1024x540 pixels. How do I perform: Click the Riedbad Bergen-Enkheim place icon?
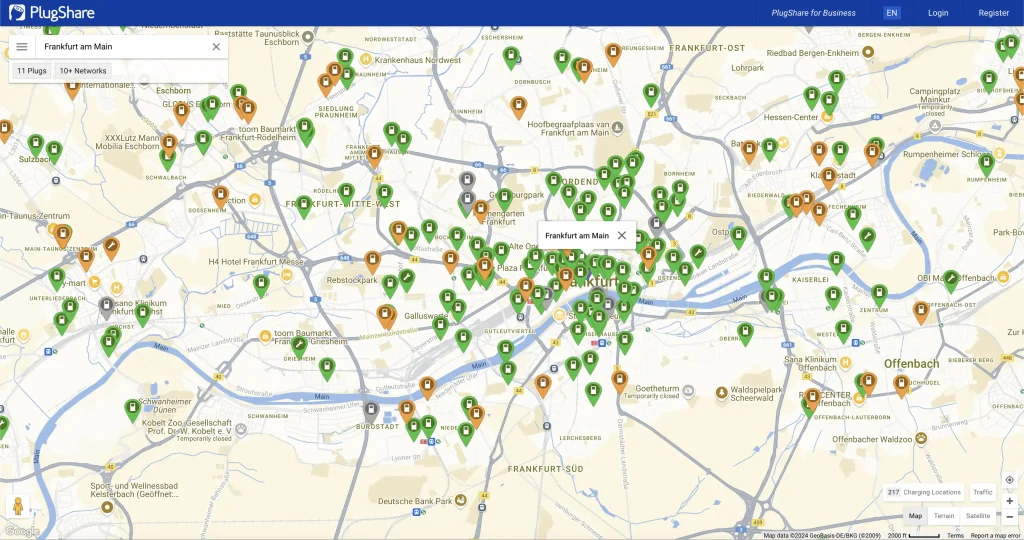pos(868,52)
